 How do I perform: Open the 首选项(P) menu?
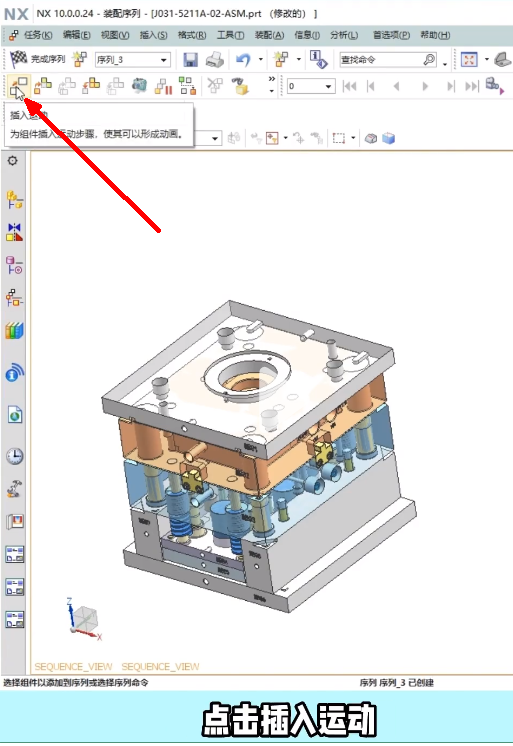[391, 35]
